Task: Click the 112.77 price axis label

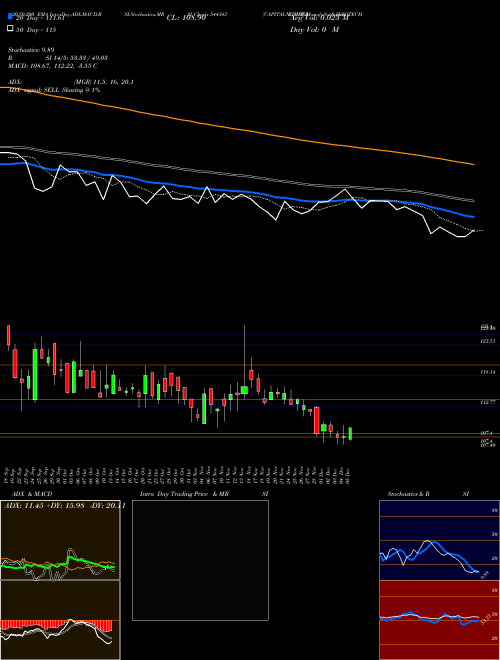Action: coord(488,402)
